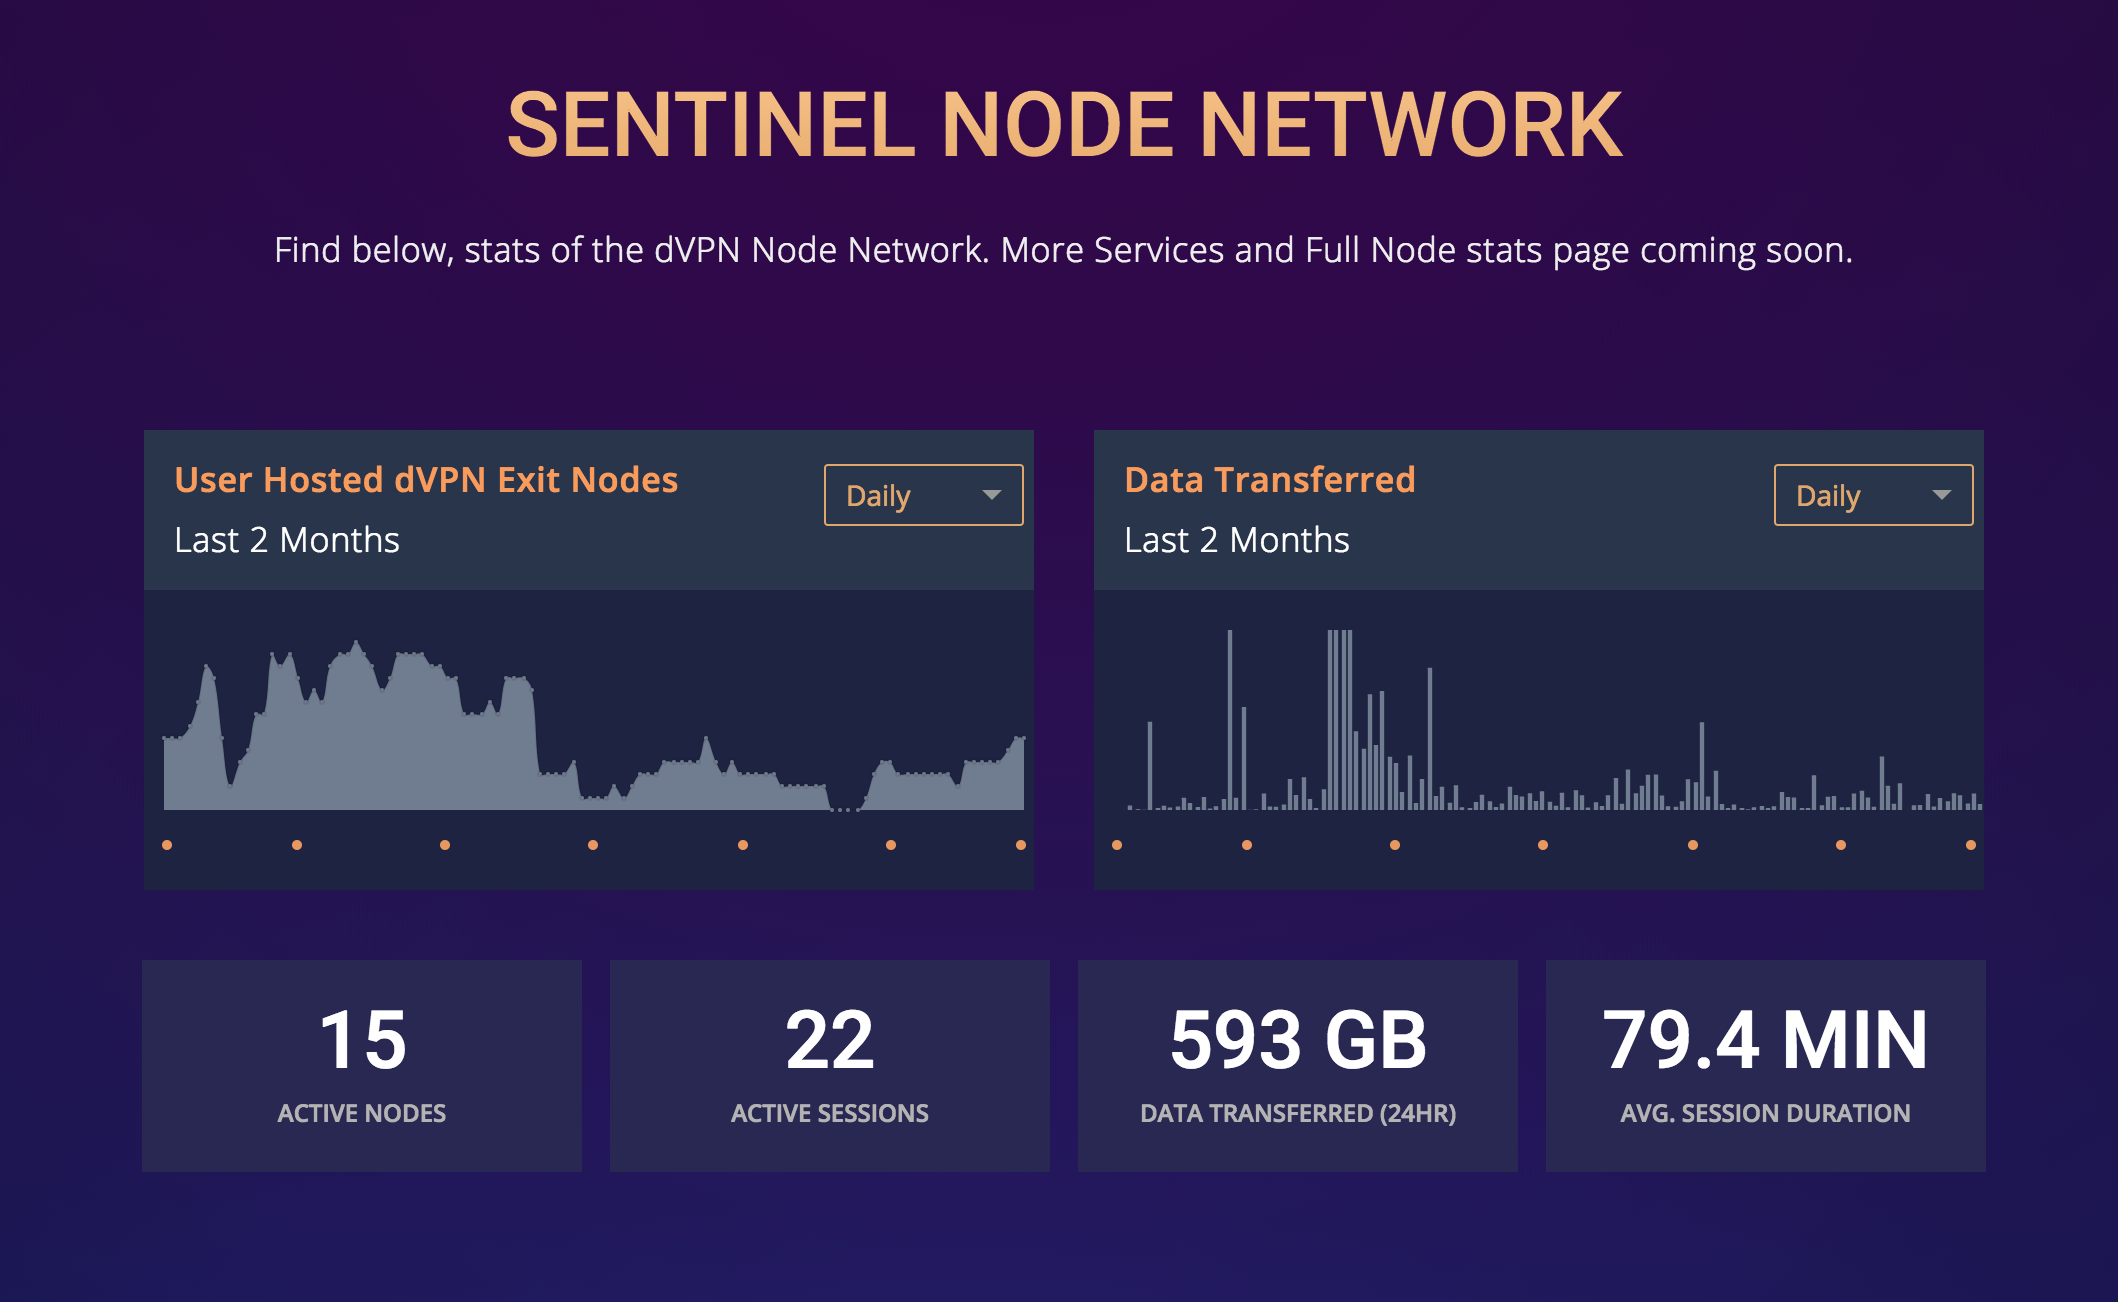The image size is (2118, 1302).
Task: Click the 79.4 MIN Avg. Session Duration card
Action: (x=1765, y=1066)
